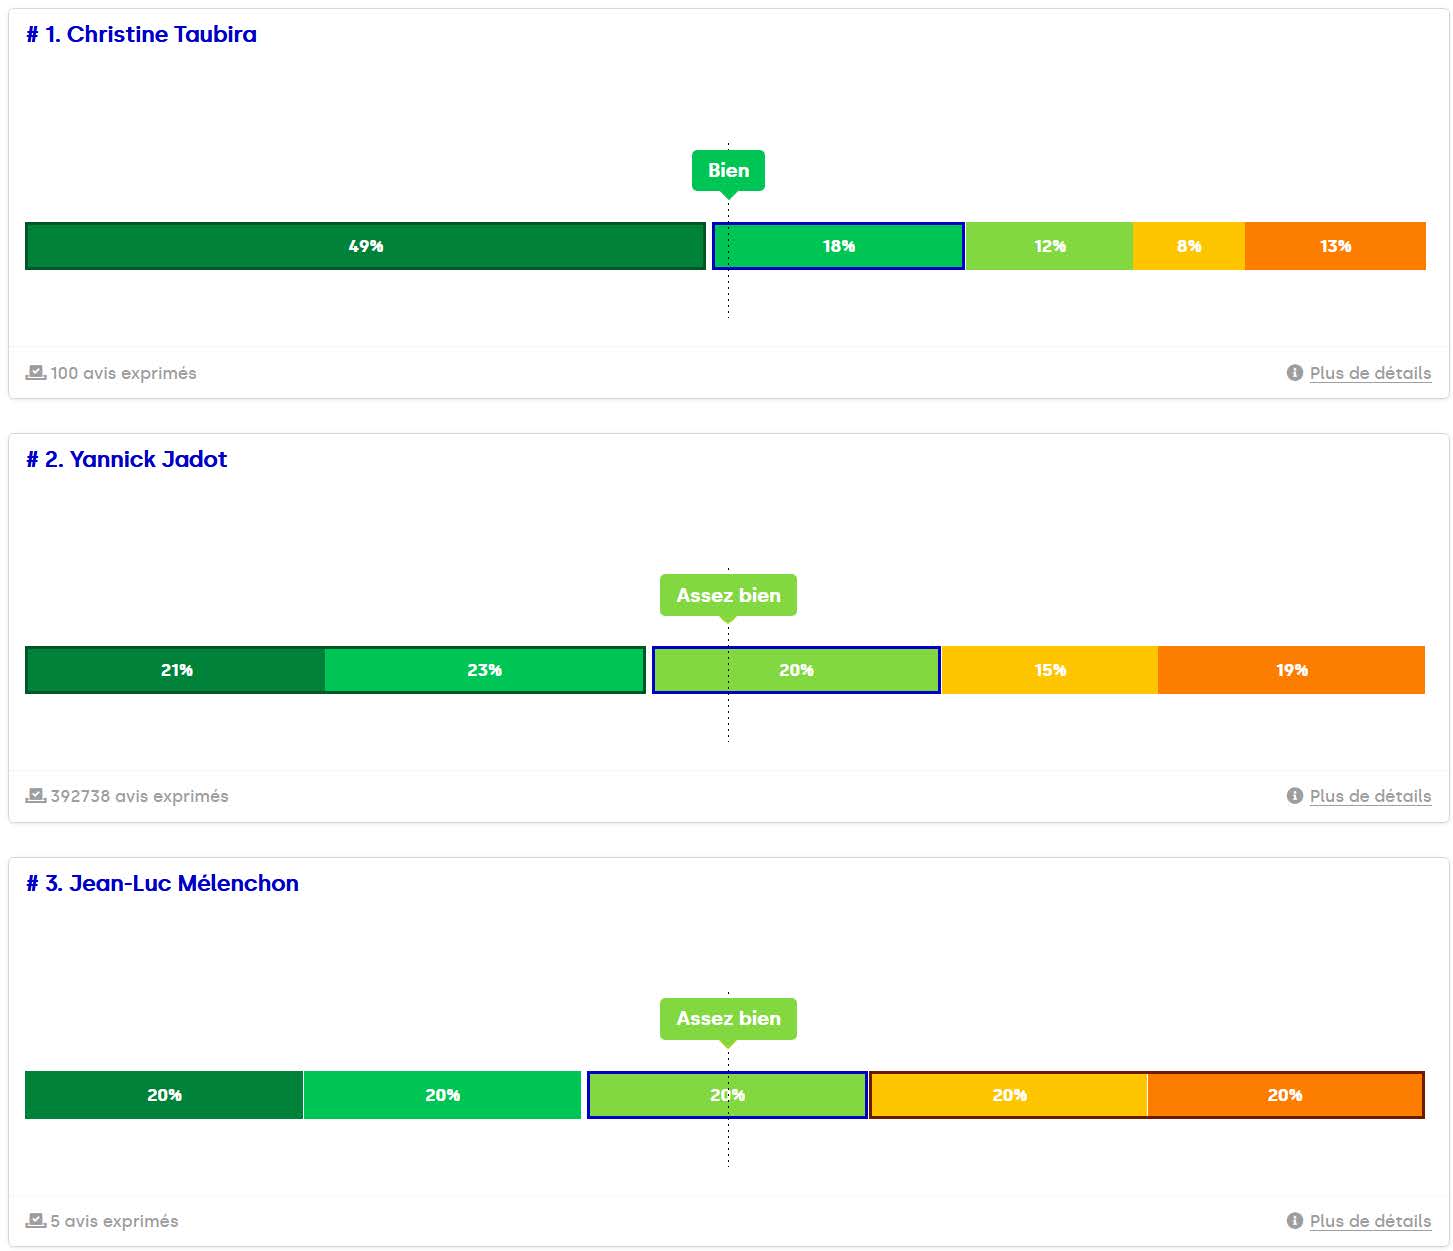
Task: Click info icon in Christine Taubira card
Action: [x=1294, y=373]
